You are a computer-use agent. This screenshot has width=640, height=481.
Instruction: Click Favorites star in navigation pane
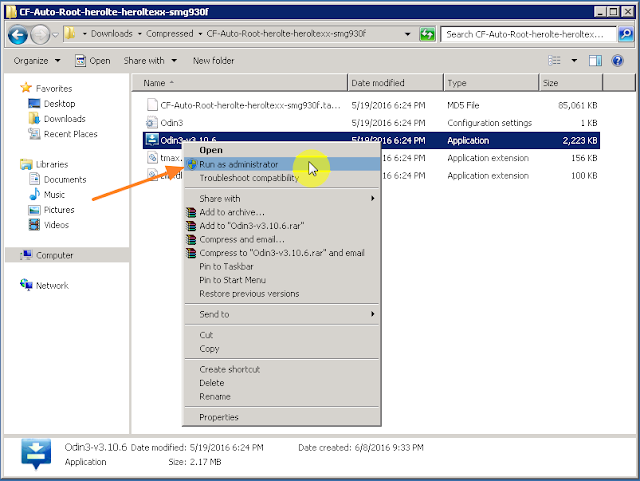point(26,88)
